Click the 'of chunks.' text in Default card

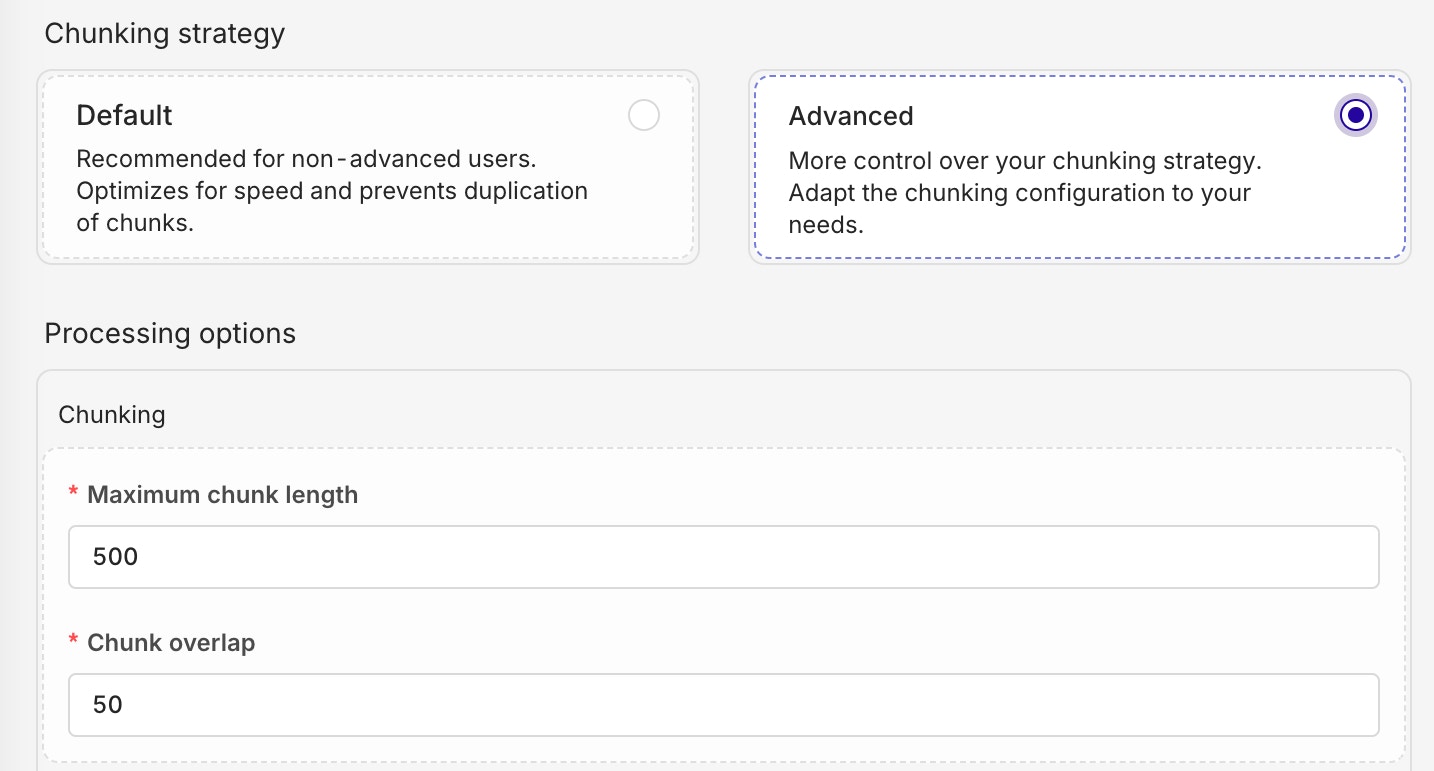point(135,223)
